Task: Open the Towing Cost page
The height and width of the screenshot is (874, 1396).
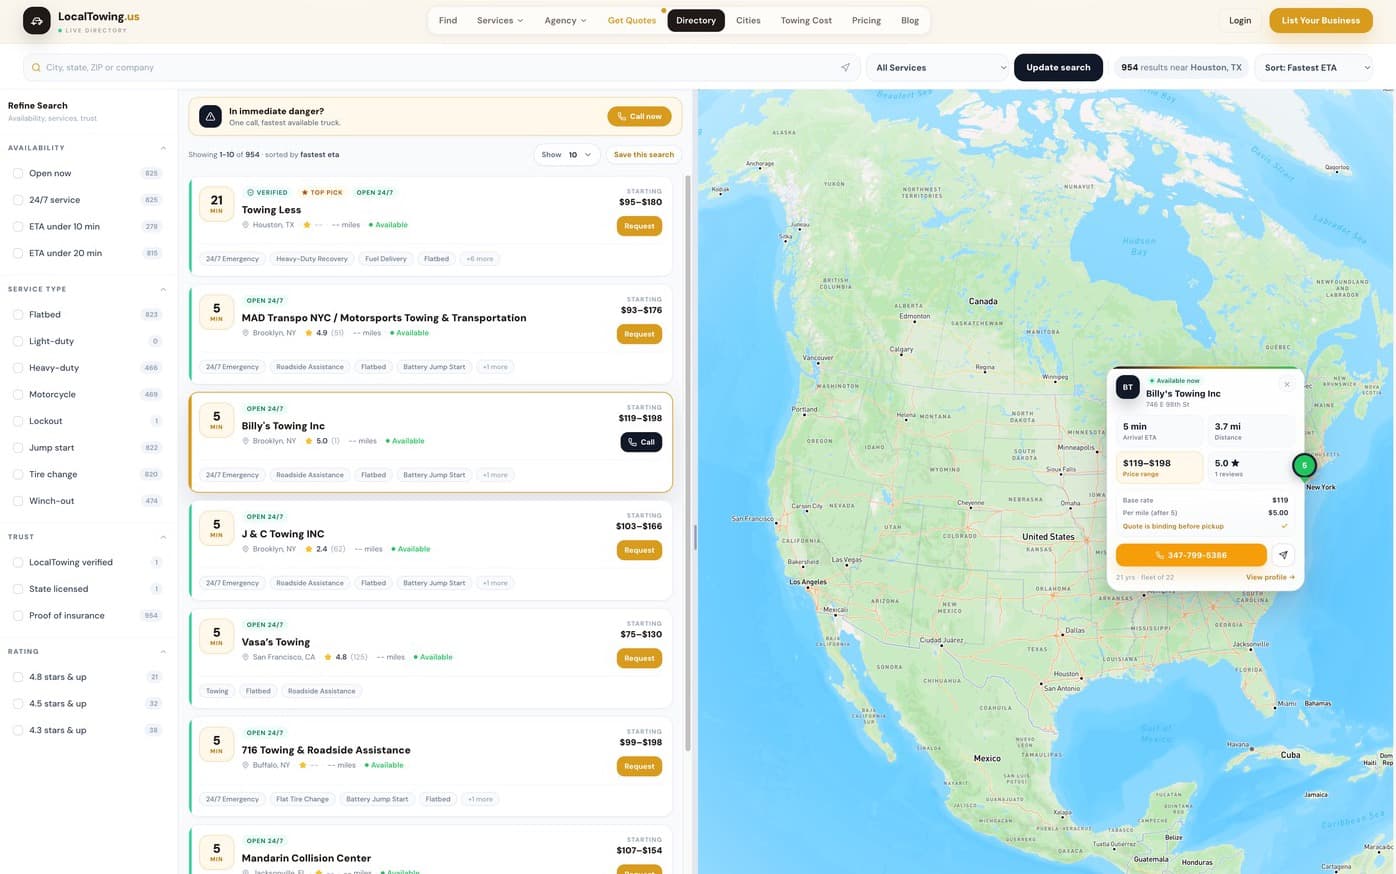Action: [806, 20]
